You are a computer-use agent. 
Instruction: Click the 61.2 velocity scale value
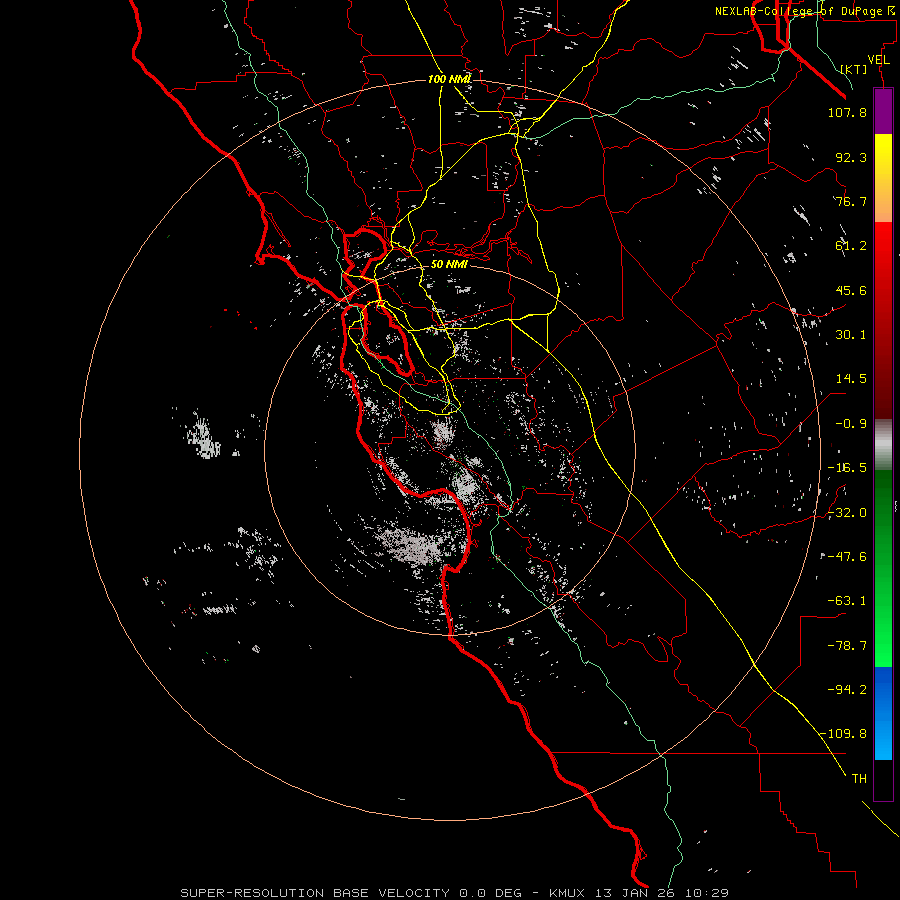(851, 246)
